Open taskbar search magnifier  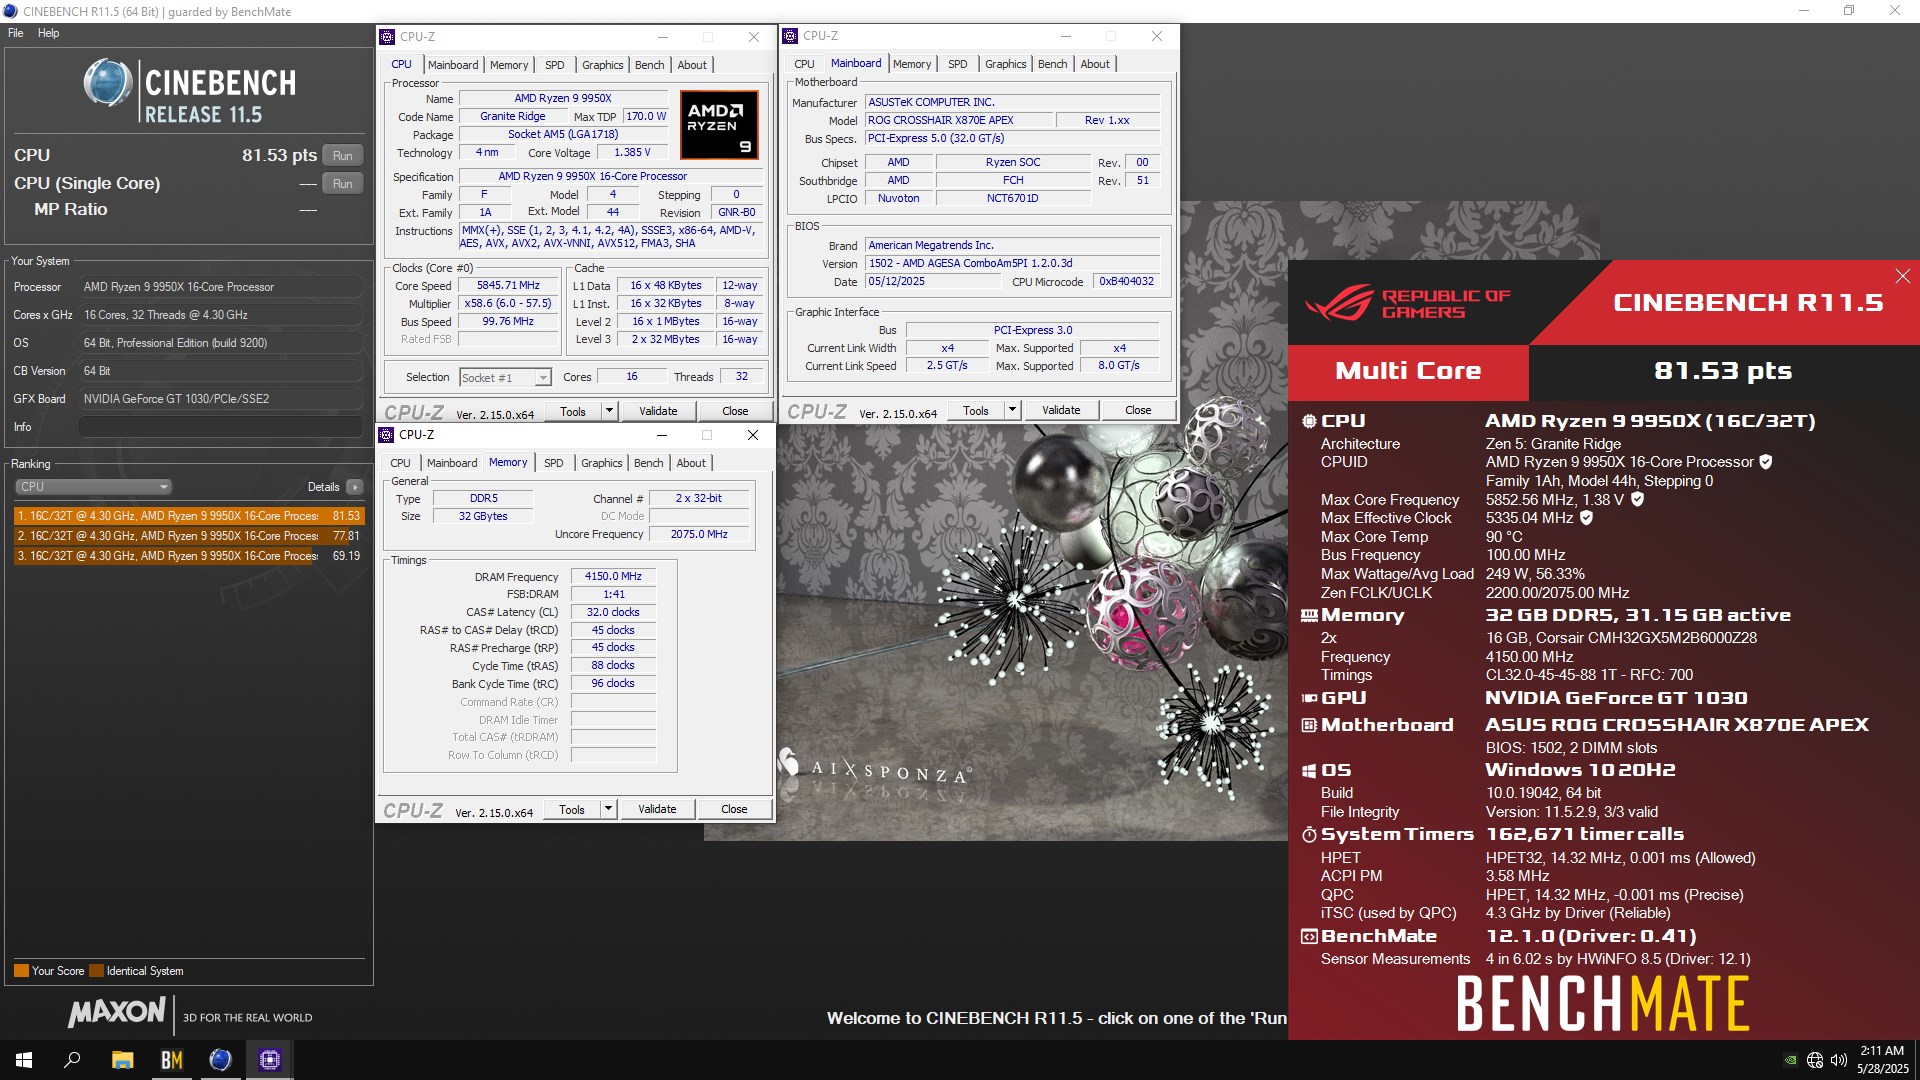(72, 1060)
